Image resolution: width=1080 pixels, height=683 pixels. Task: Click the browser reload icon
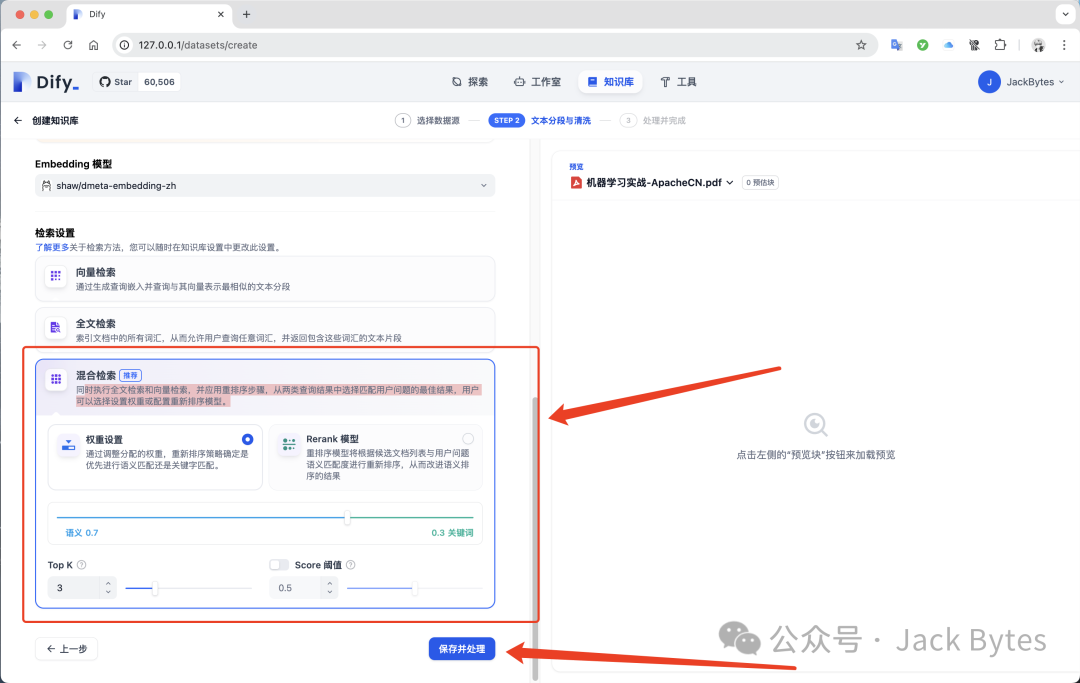[68, 45]
